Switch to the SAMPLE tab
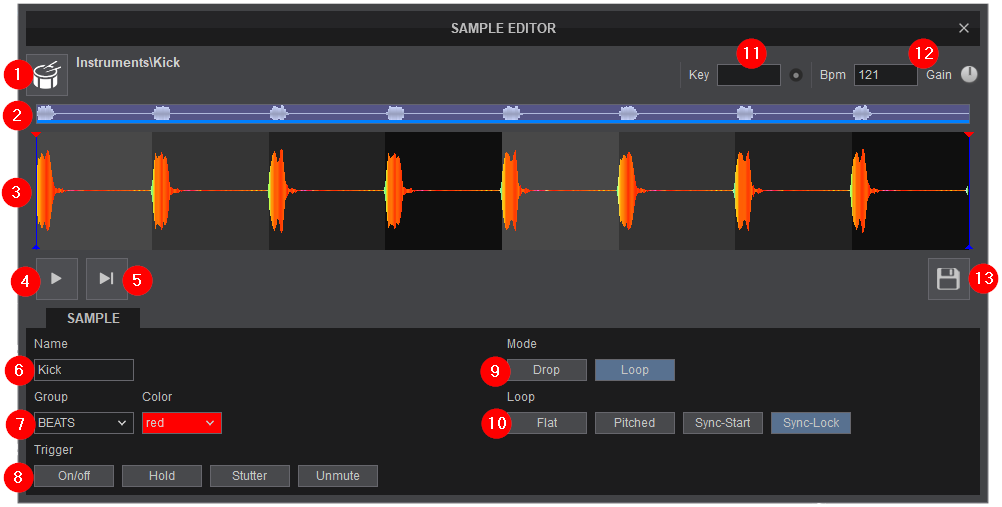 tap(93, 318)
